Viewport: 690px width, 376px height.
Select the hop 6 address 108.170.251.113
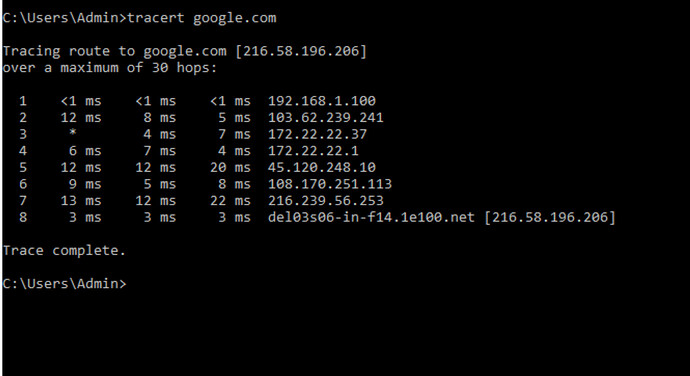point(330,184)
